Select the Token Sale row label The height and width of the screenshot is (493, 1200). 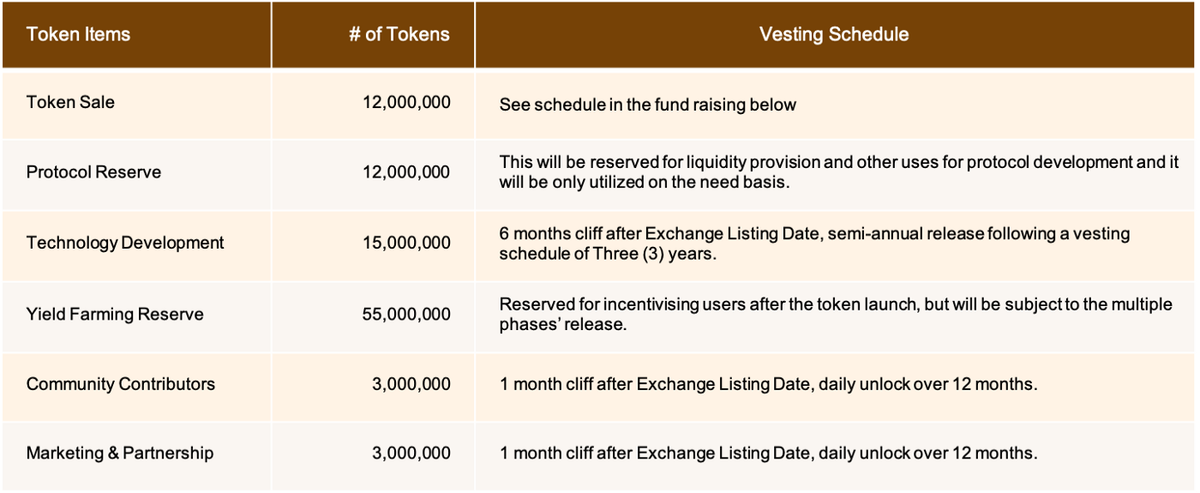(70, 102)
